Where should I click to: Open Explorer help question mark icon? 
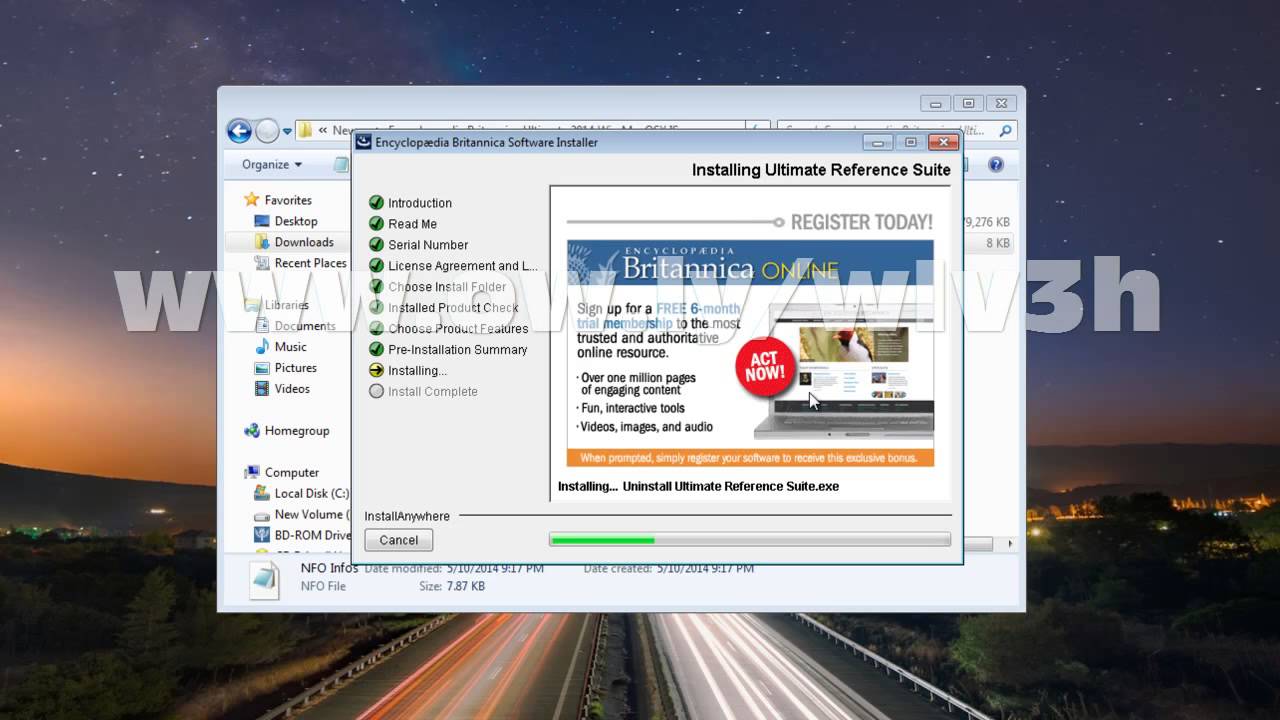click(x=995, y=164)
